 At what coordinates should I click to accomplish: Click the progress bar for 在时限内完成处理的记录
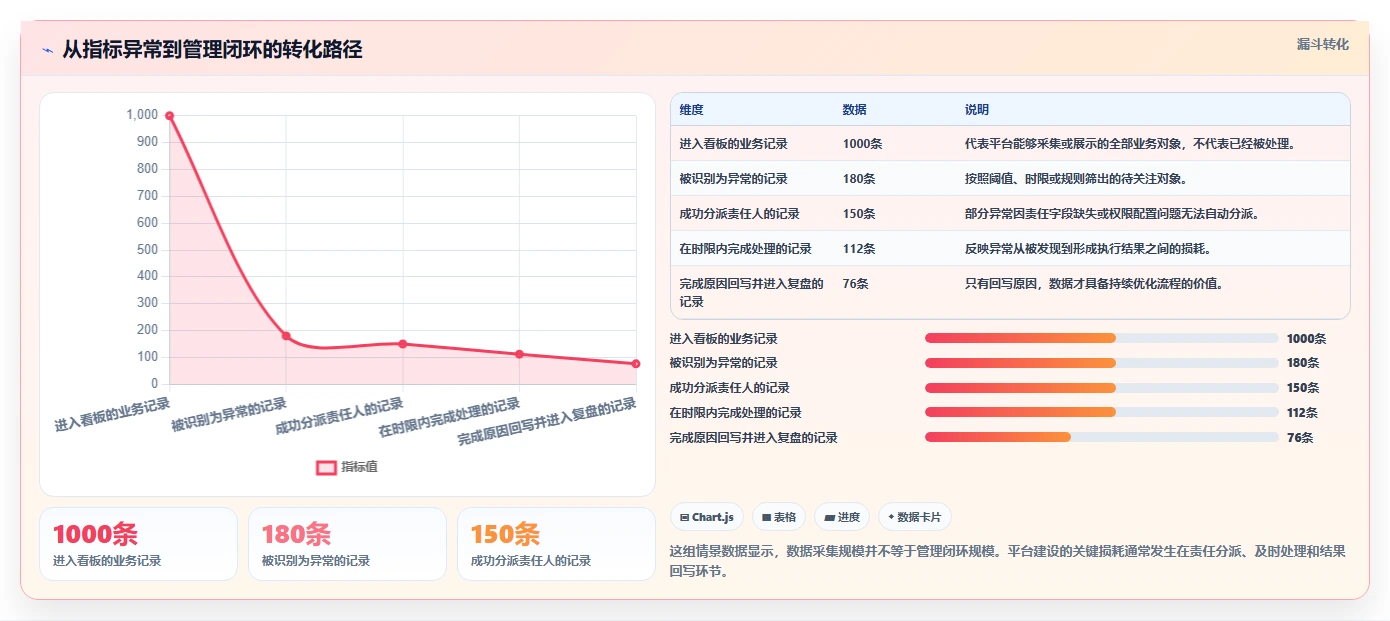pyautogui.click(x=1102, y=412)
